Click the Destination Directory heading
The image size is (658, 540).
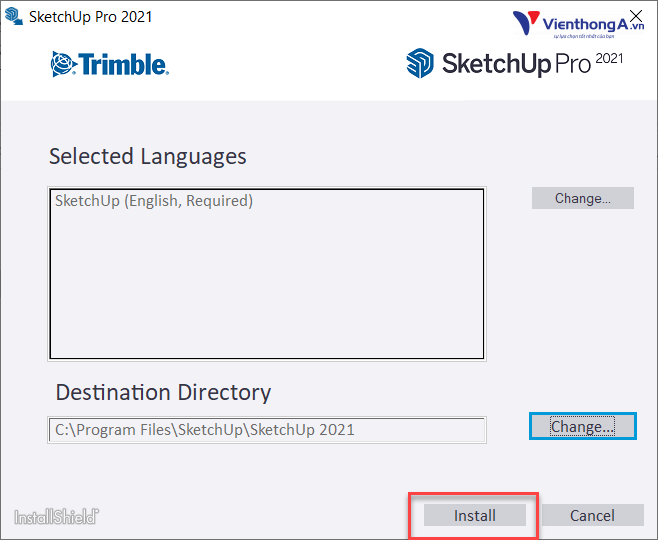(x=163, y=393)
